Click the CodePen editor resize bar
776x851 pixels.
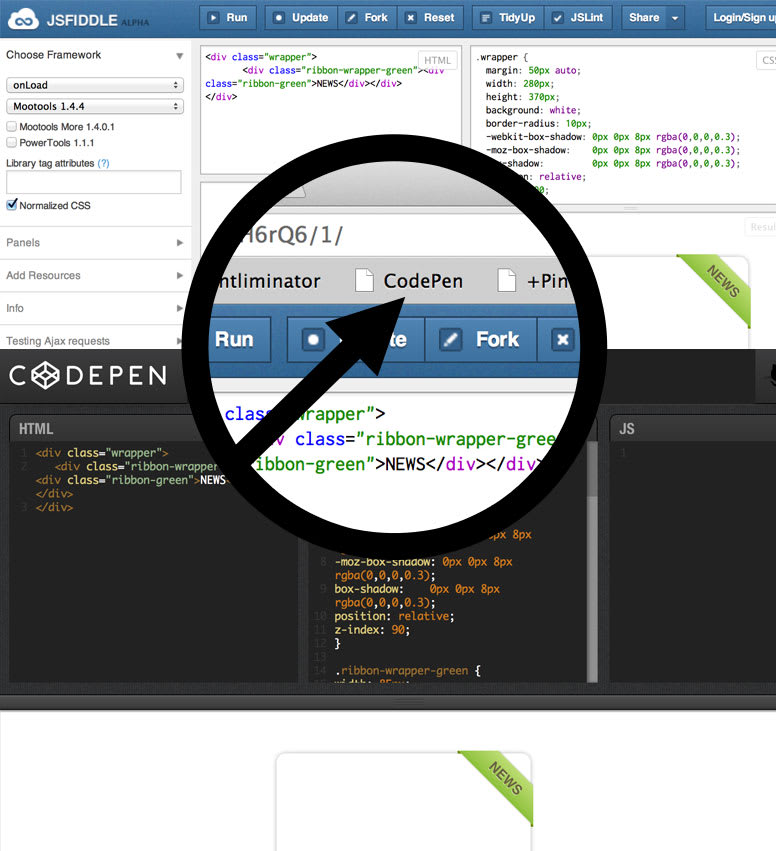pos(388,702)
